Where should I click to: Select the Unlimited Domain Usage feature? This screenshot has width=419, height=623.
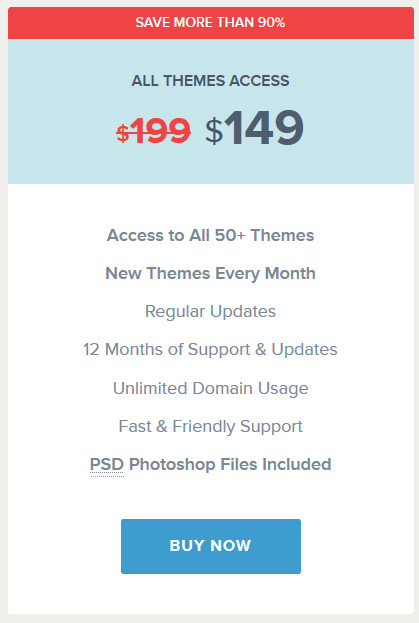coord(210,389)
